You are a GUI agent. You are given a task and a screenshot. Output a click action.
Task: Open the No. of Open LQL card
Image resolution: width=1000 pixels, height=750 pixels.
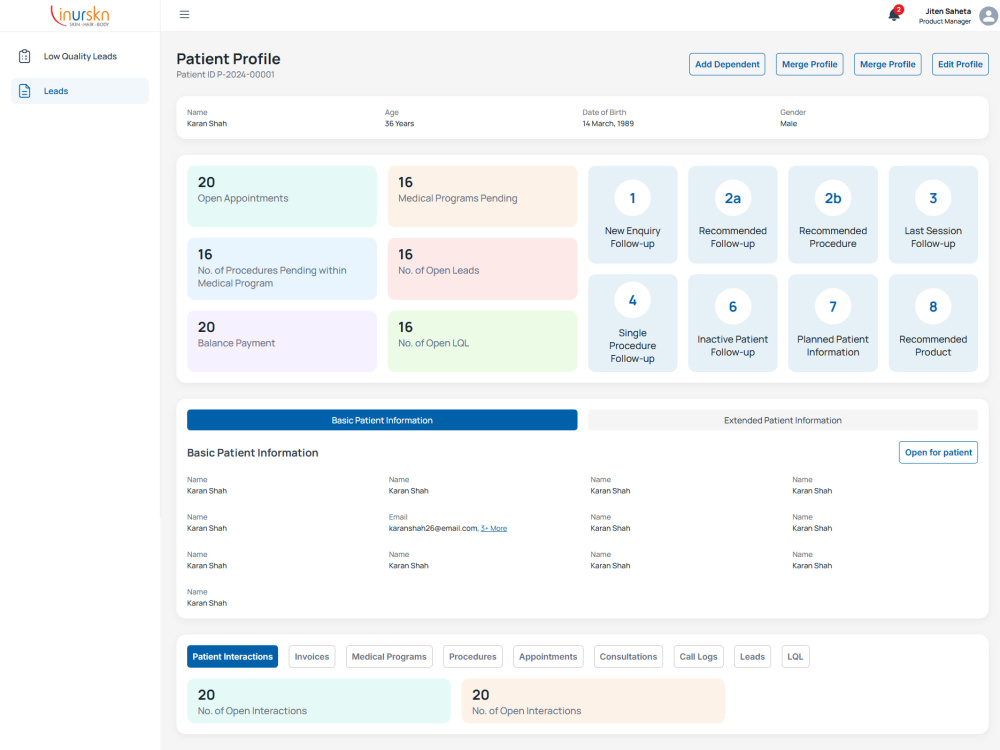pyautogui.click(x=482, y=341)
